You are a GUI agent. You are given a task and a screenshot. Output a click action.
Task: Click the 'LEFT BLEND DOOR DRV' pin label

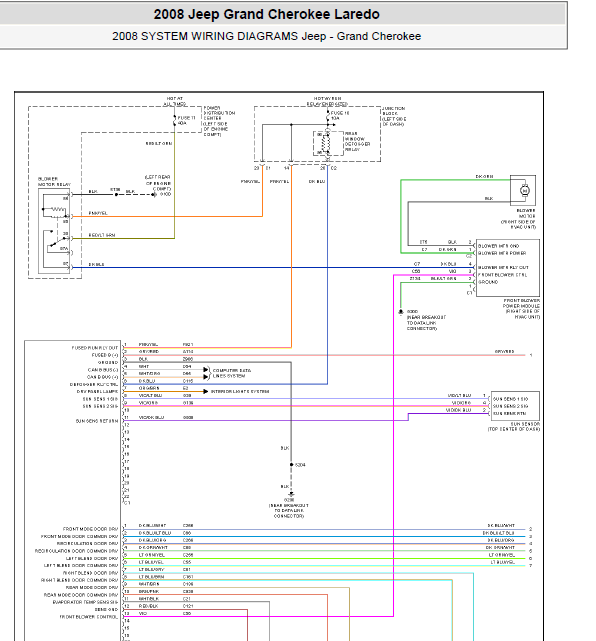(92, 558)
